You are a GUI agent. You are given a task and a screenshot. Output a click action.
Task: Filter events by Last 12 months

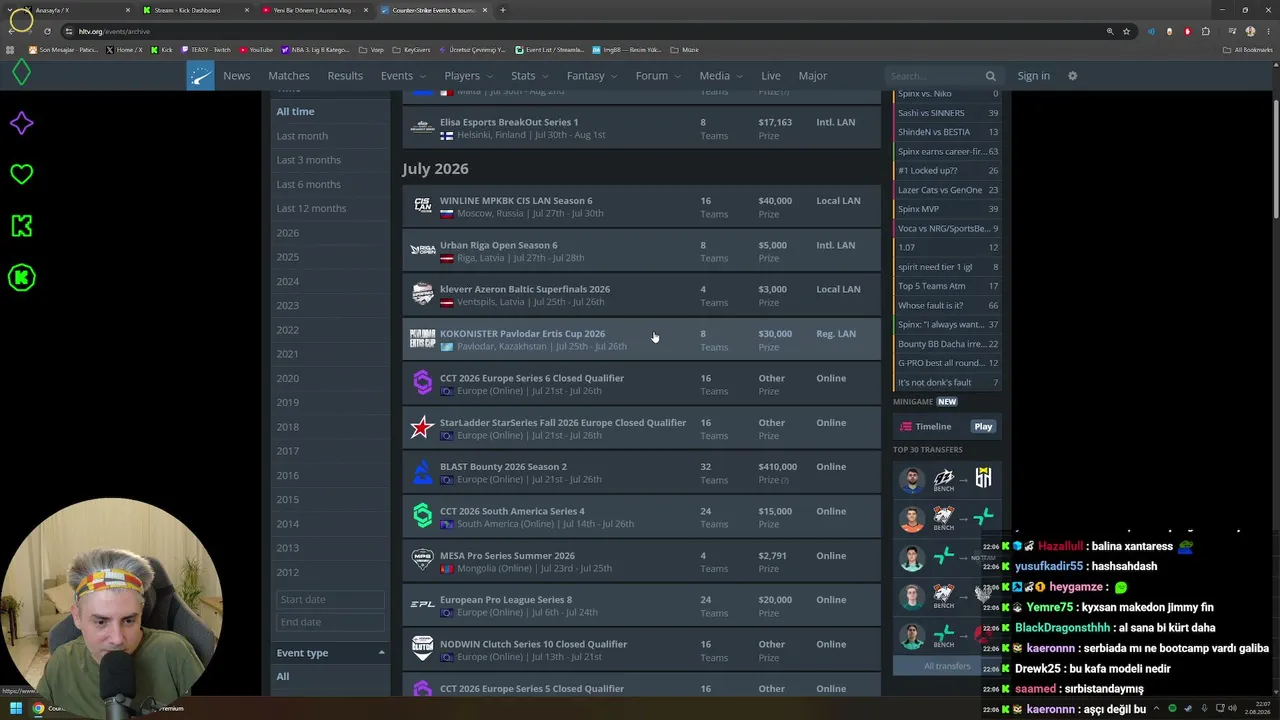point(312,208)
